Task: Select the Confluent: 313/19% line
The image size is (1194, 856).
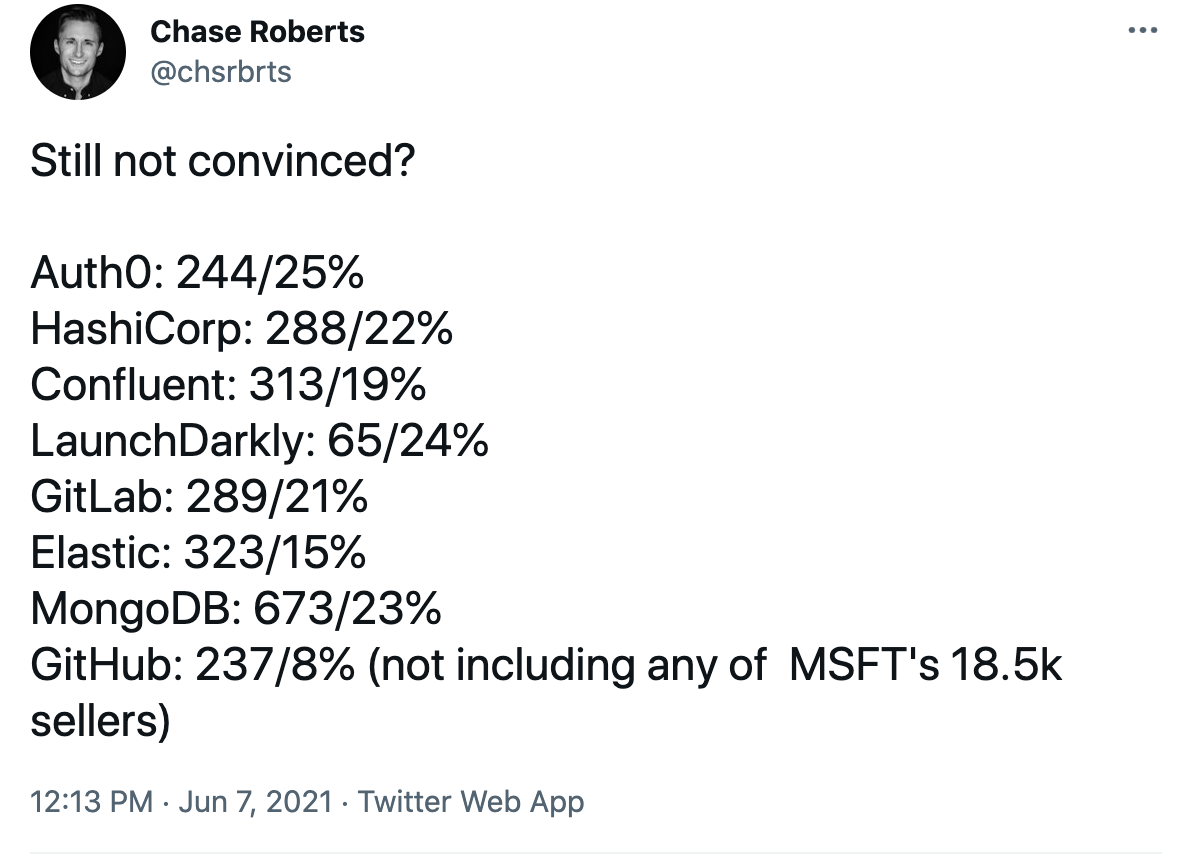Action: (228, 385)
